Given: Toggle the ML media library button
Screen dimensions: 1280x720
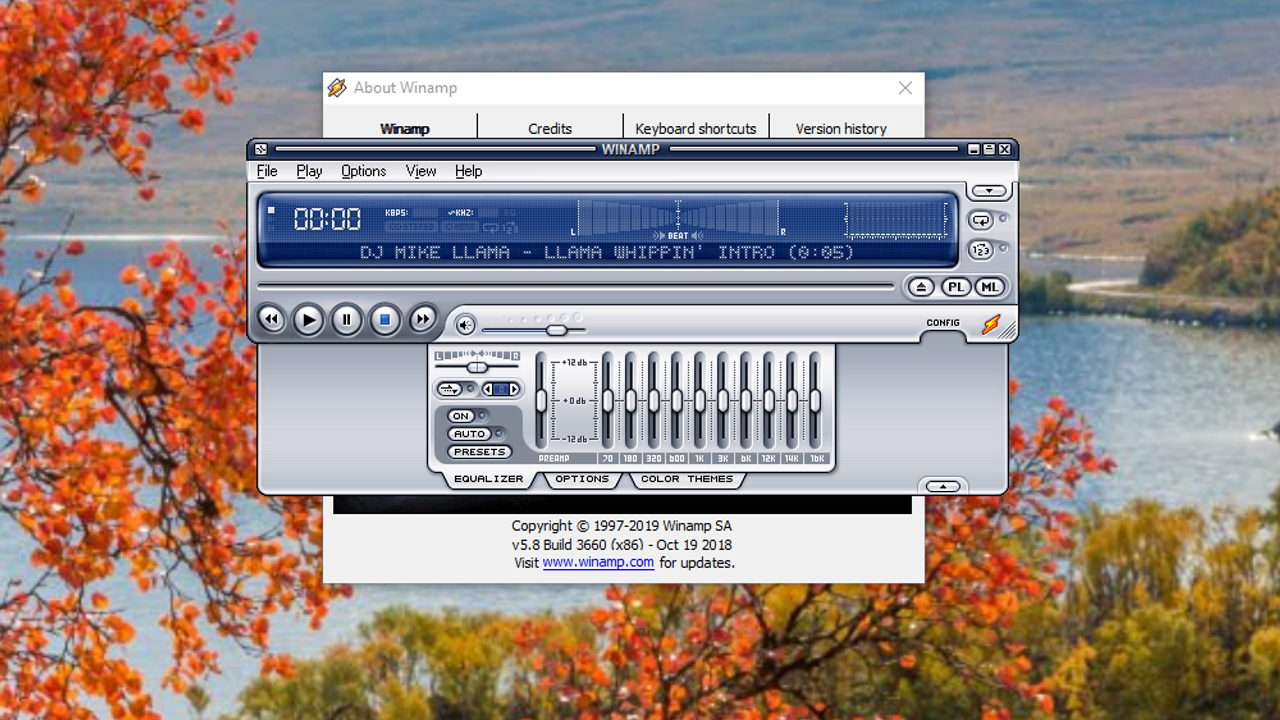Looking at the screenshot, I should coord(989,287).
